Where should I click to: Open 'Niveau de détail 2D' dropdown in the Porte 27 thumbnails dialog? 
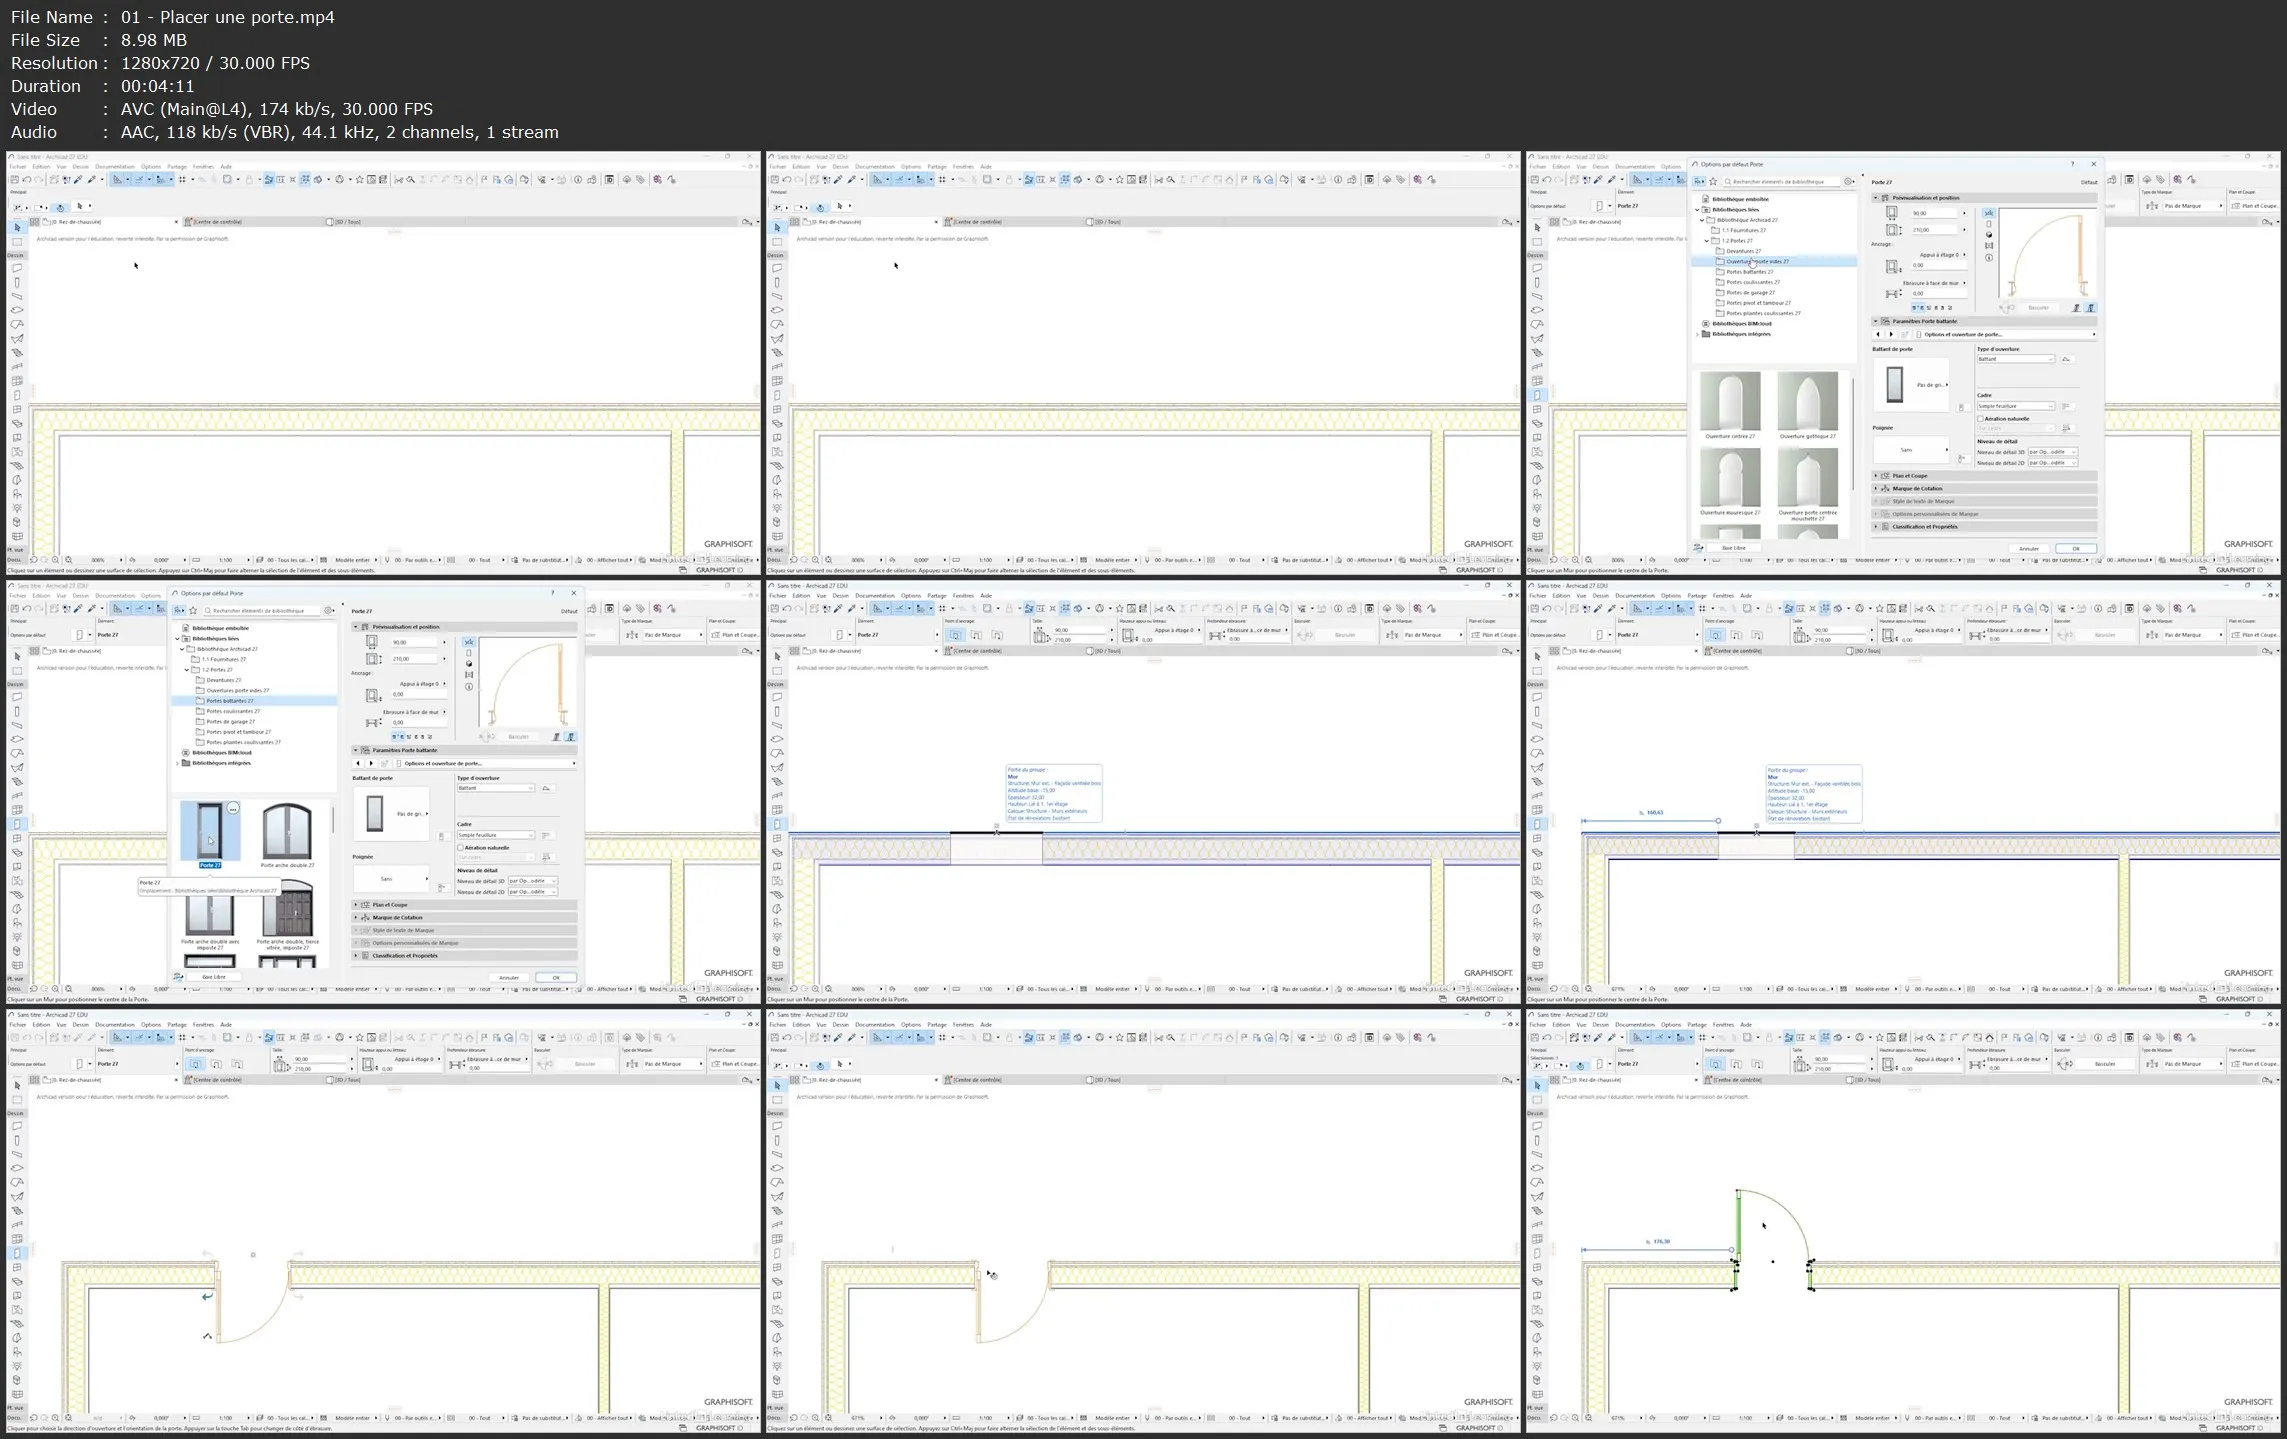pyautogui.click(x=533, y=892)
